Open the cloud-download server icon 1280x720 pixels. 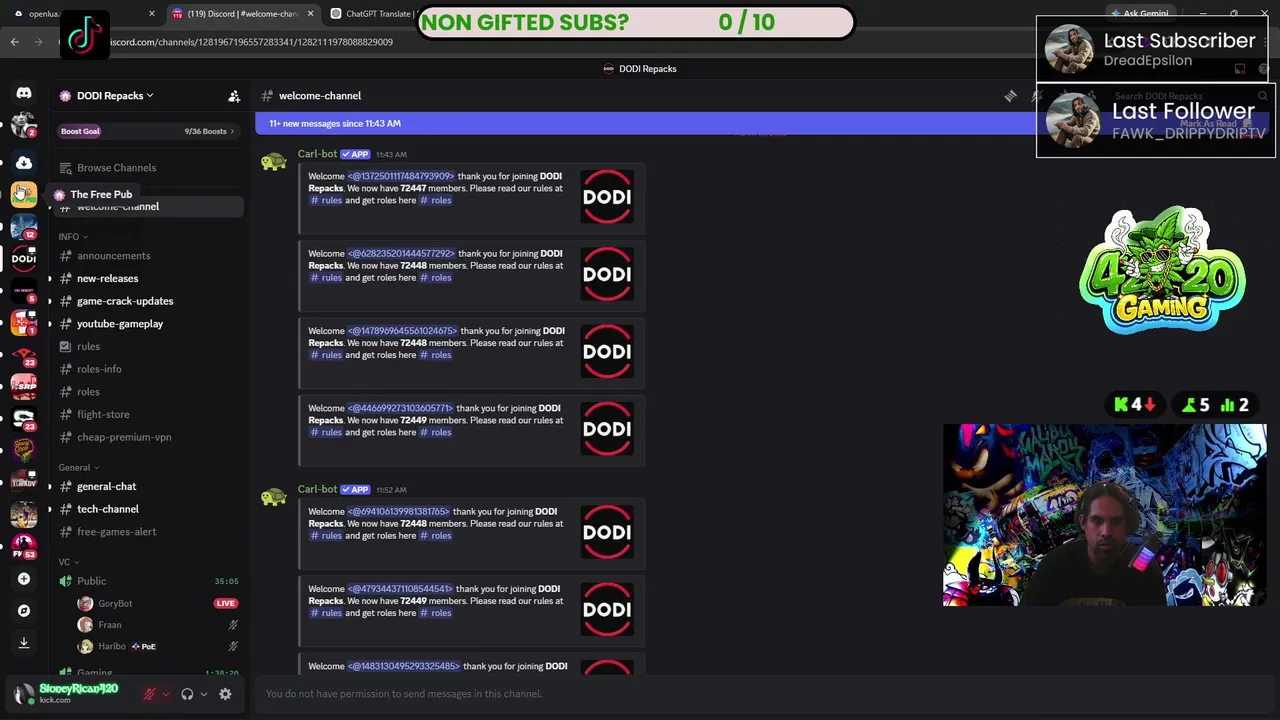(x=24, y=162)
